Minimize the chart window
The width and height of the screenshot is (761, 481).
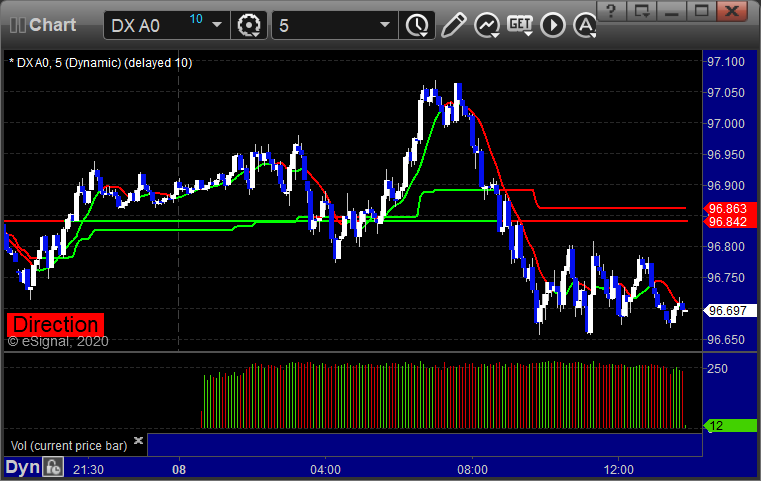pyautogui.click(x=671, y=11)
